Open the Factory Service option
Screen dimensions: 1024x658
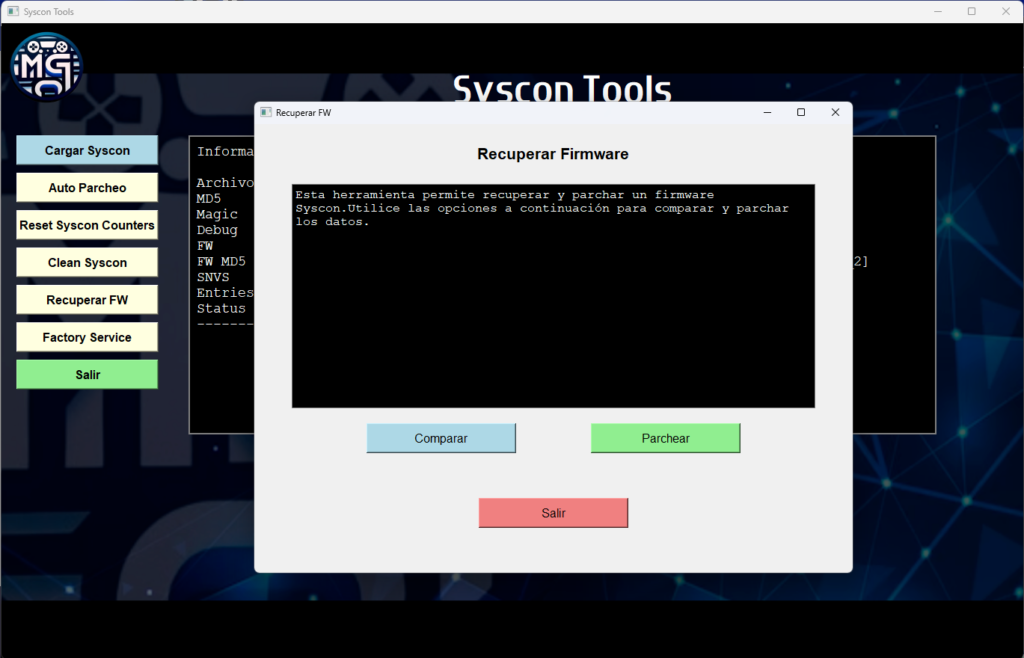click(x=87, y=337)
